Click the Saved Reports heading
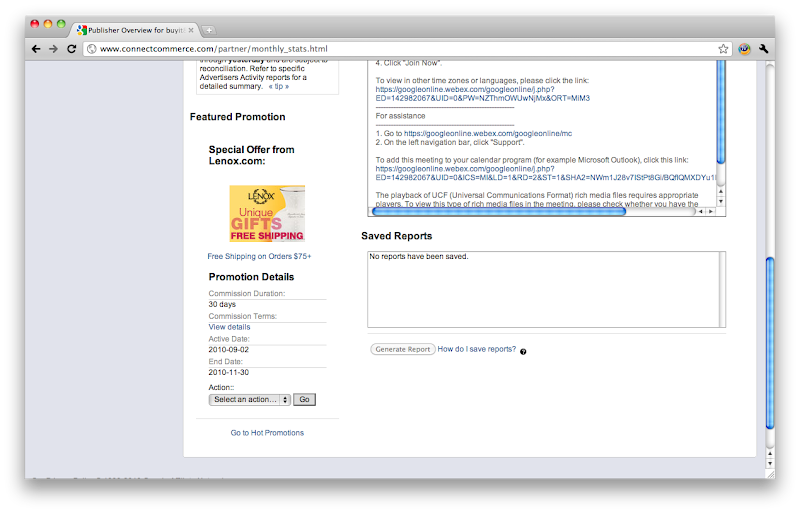The width and height of the screenshot is (800, 513). click(x=396, y=236)
